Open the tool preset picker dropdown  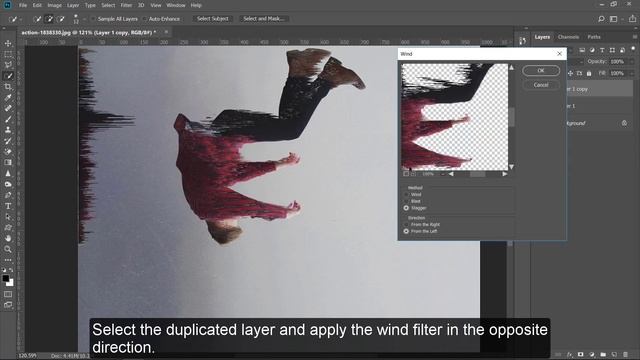[x=20, y=19]
